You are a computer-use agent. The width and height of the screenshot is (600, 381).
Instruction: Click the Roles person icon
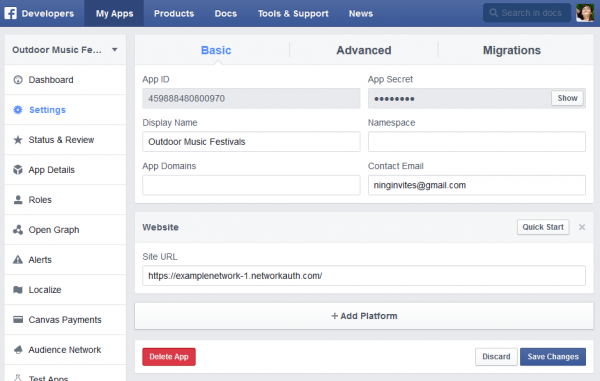click(18, 200)
